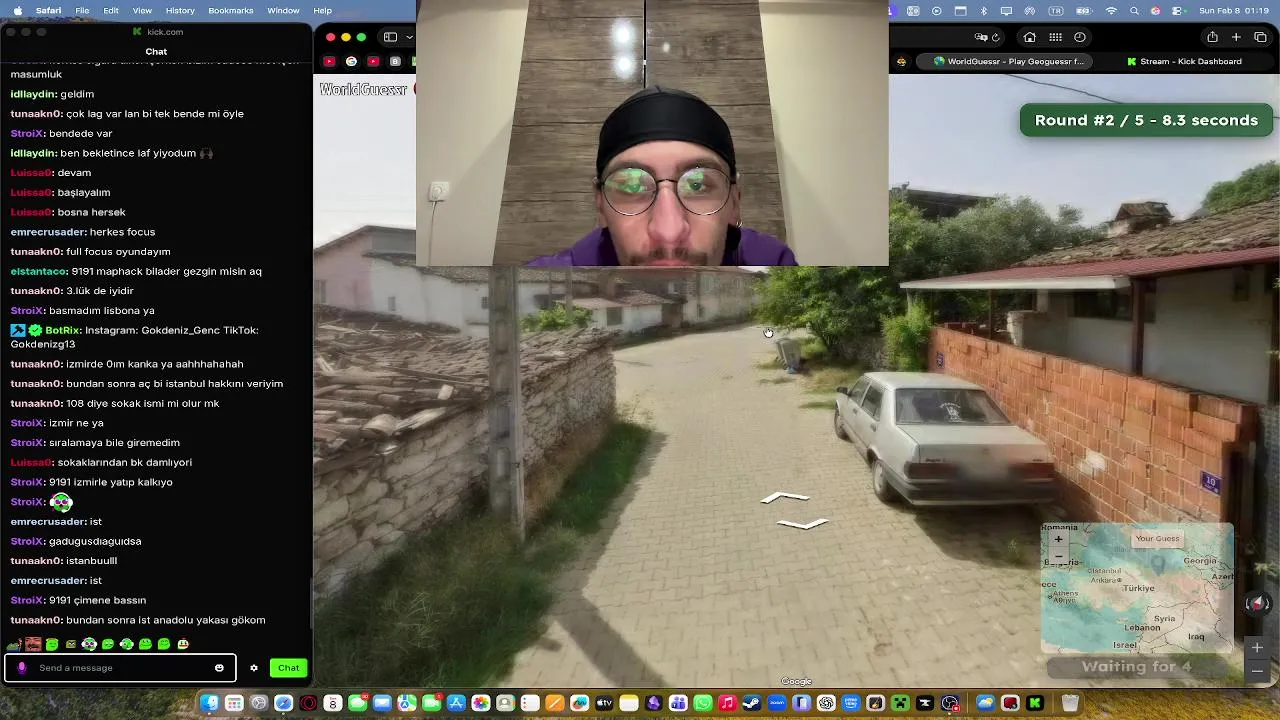
Task: Open Launchpad from the Dock
Action: point(234,704)
